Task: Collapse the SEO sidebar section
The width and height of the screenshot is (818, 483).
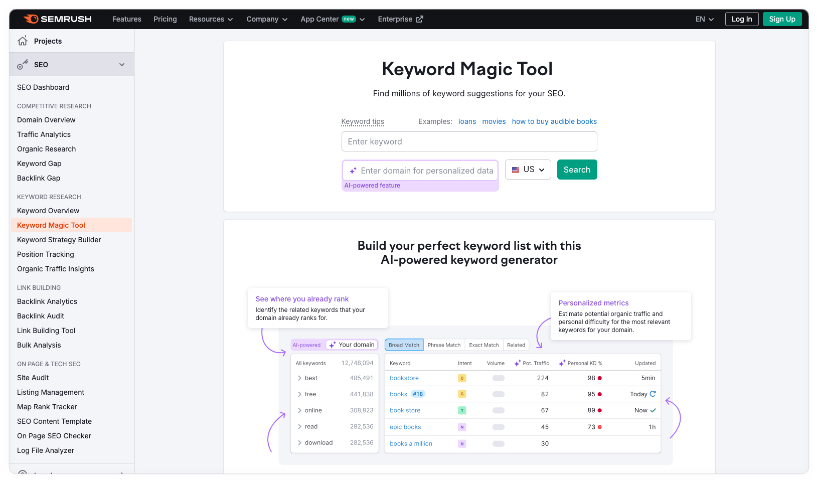Action: pos(122,65)
